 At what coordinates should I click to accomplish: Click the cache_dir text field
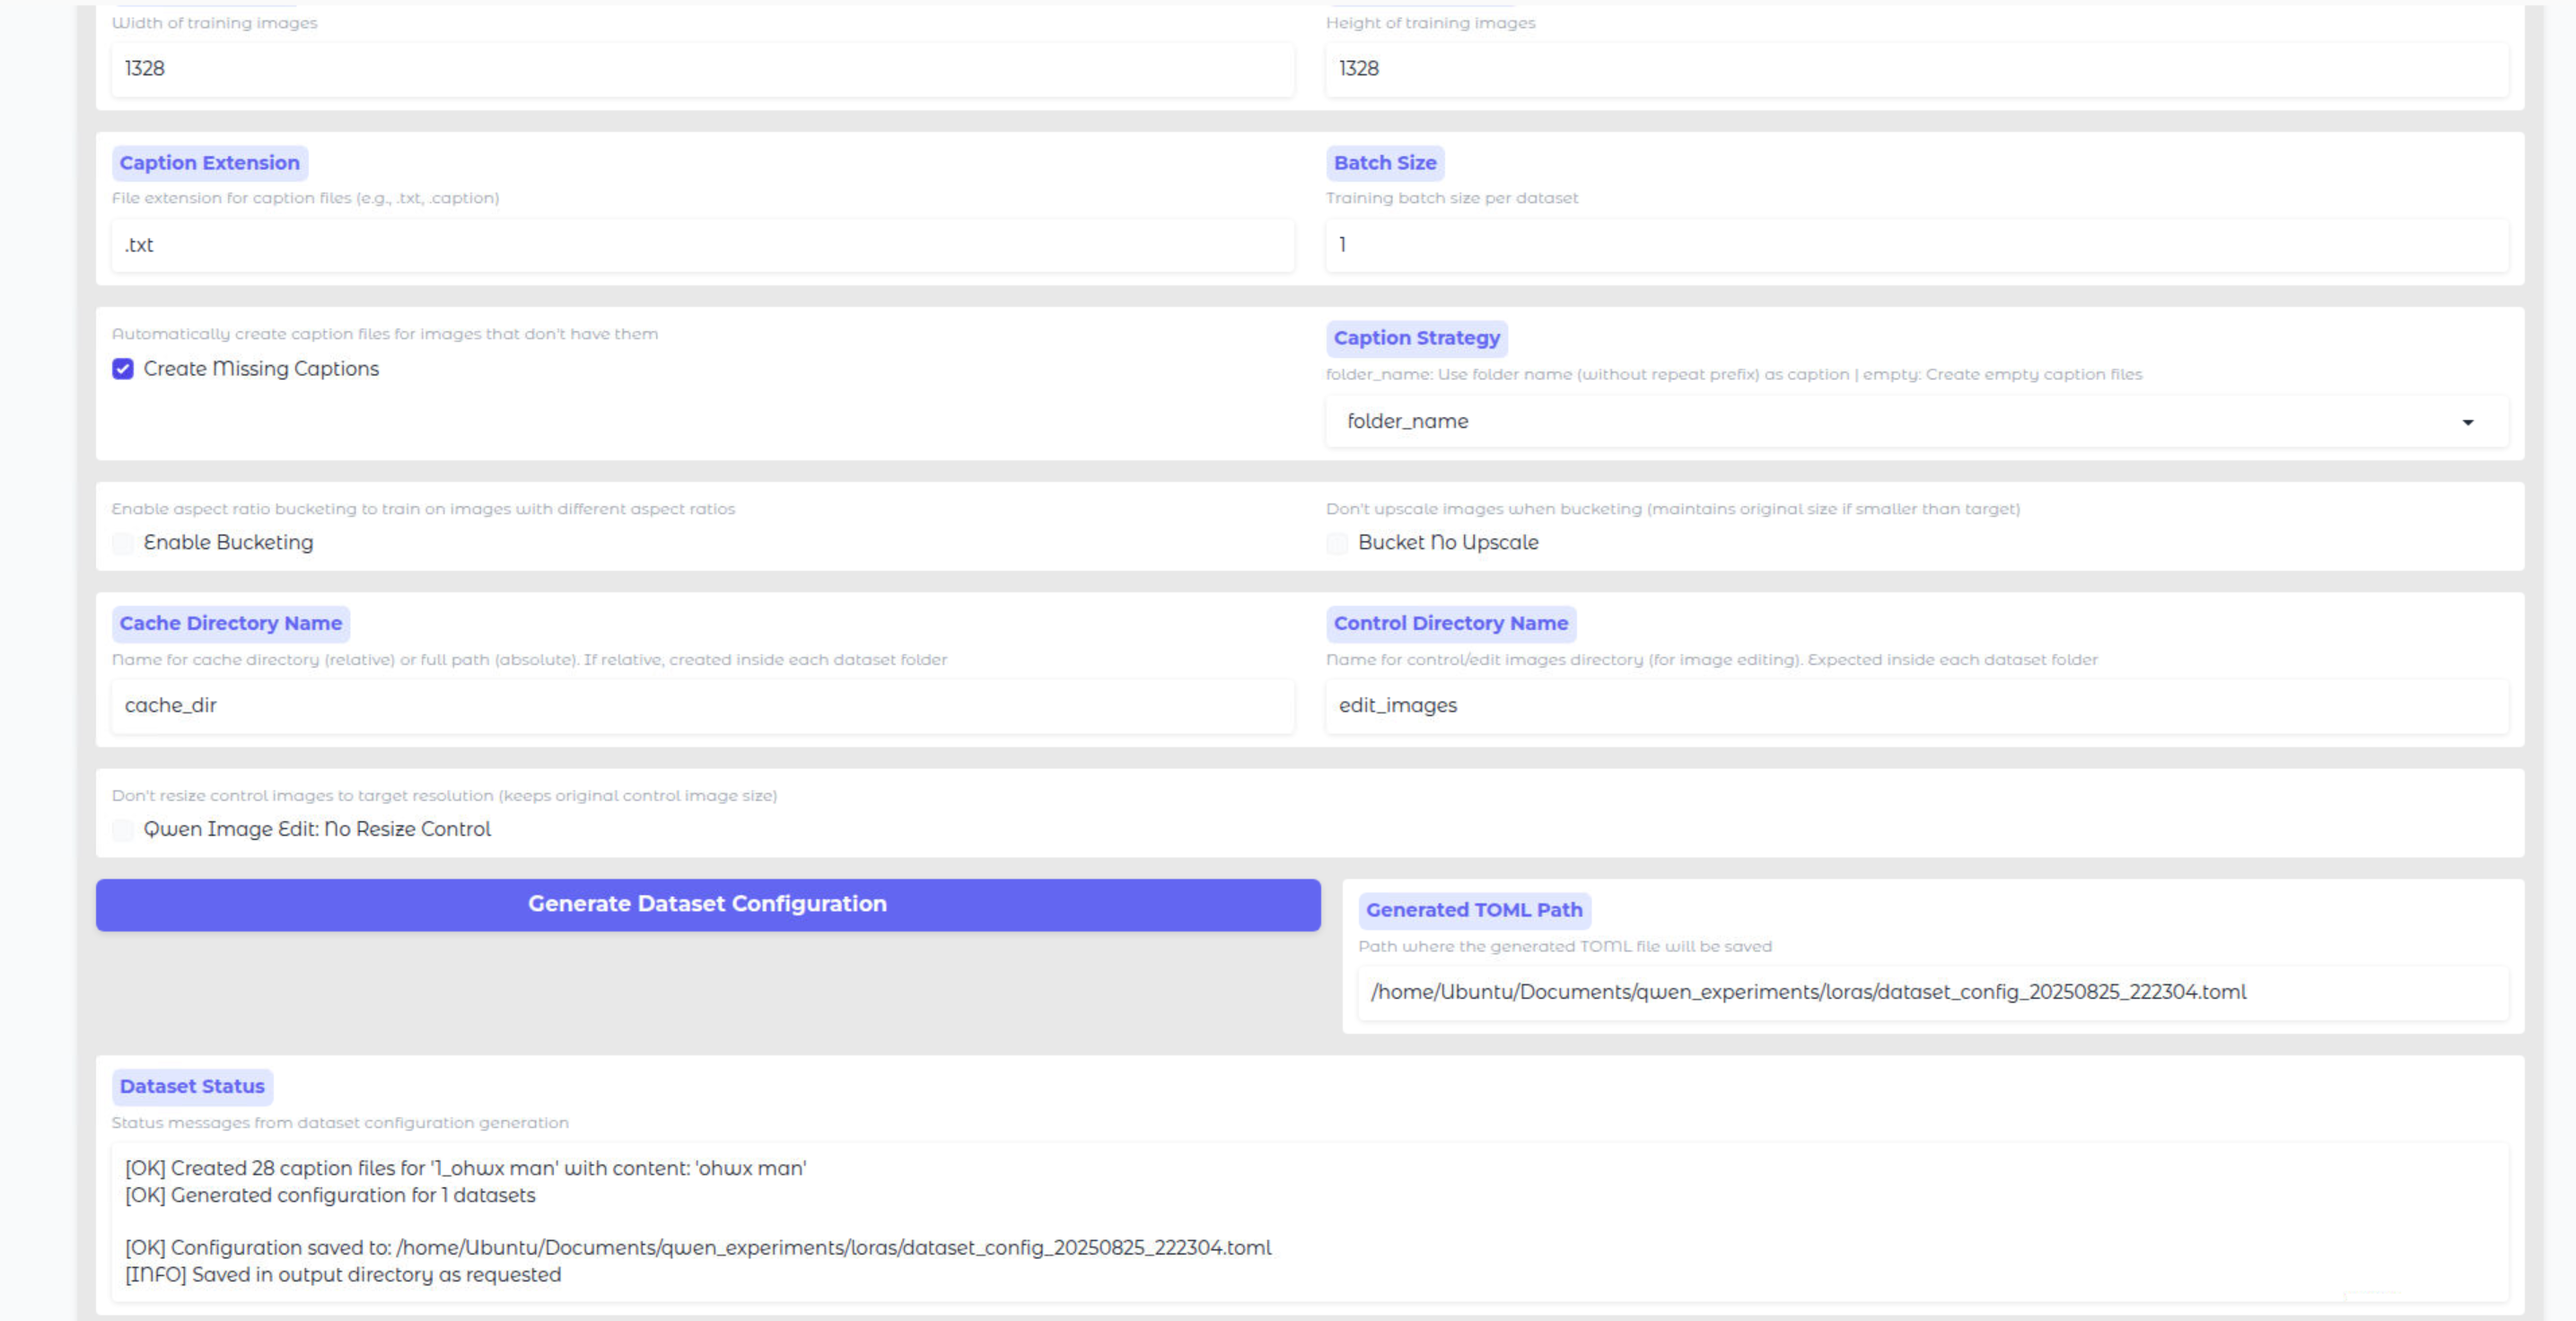point(702,706)
